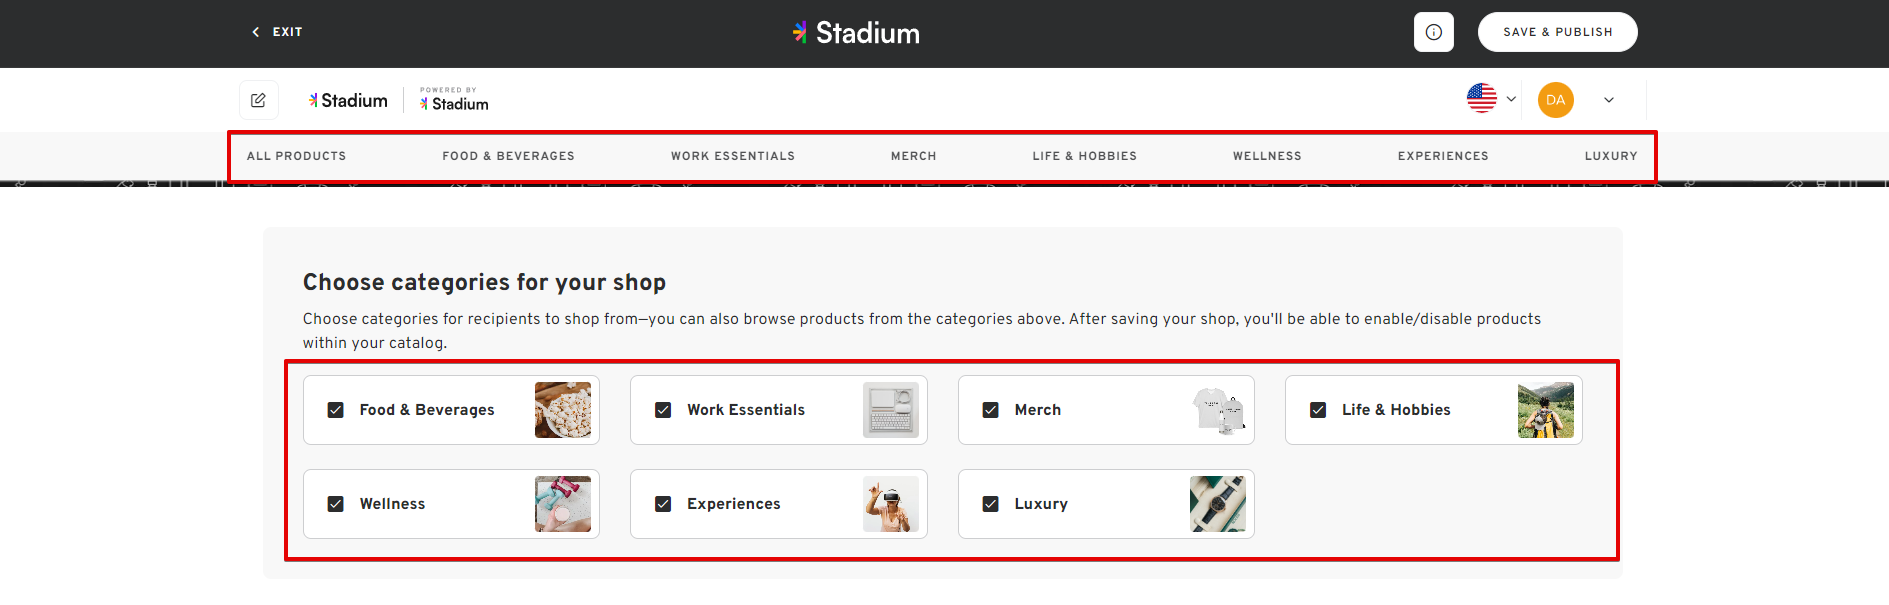This screenshot has width=1889, height=605.
Task: Click the Experiences card label
Action: coord(734,504)
